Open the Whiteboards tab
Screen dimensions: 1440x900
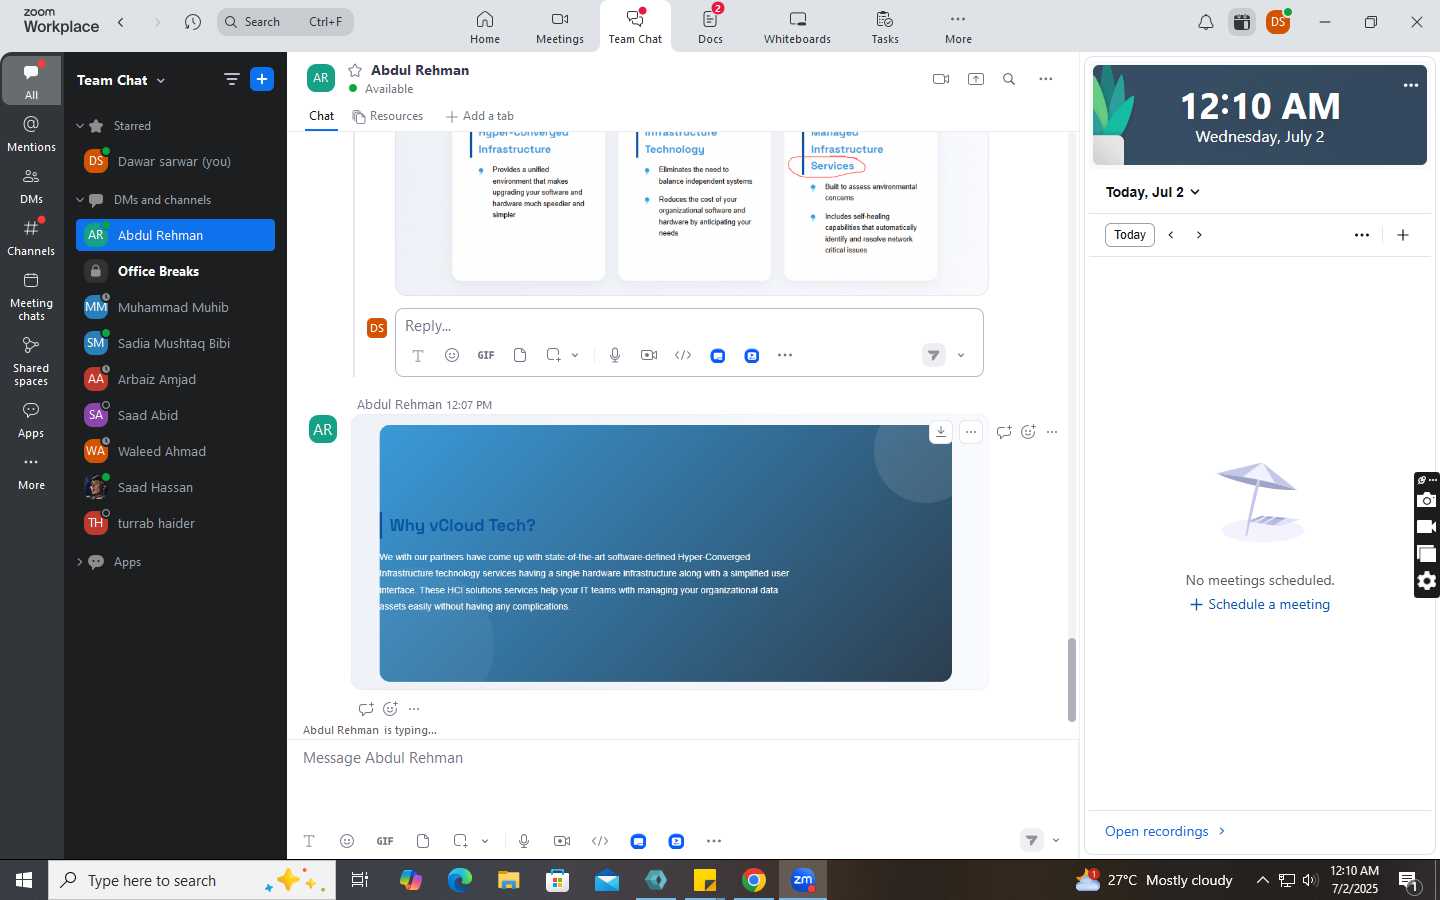(797, 27)
